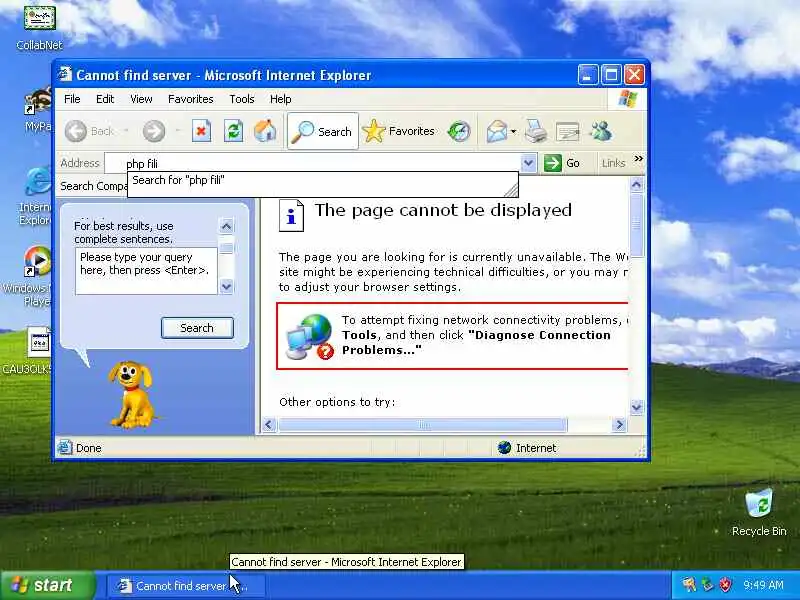Viewport: 800px width, 600px height.
Task: Click the horizontal scrollbar thumb
Action: tap(423, 424)
